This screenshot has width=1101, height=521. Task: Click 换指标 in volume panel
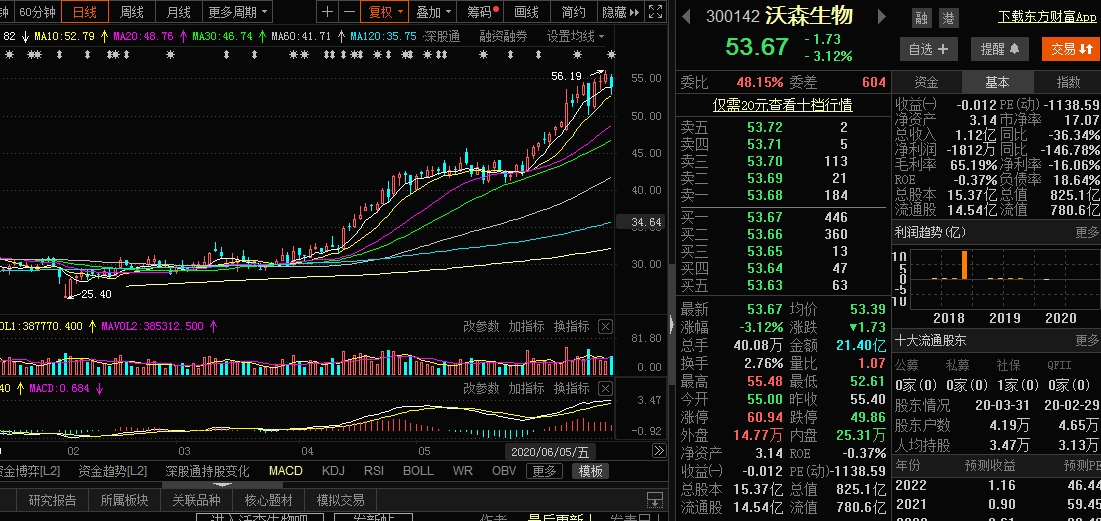pos(572,327)
